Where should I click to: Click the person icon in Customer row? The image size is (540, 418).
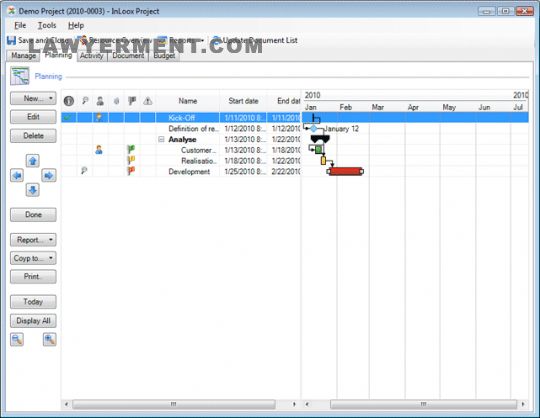coord(99,149)
